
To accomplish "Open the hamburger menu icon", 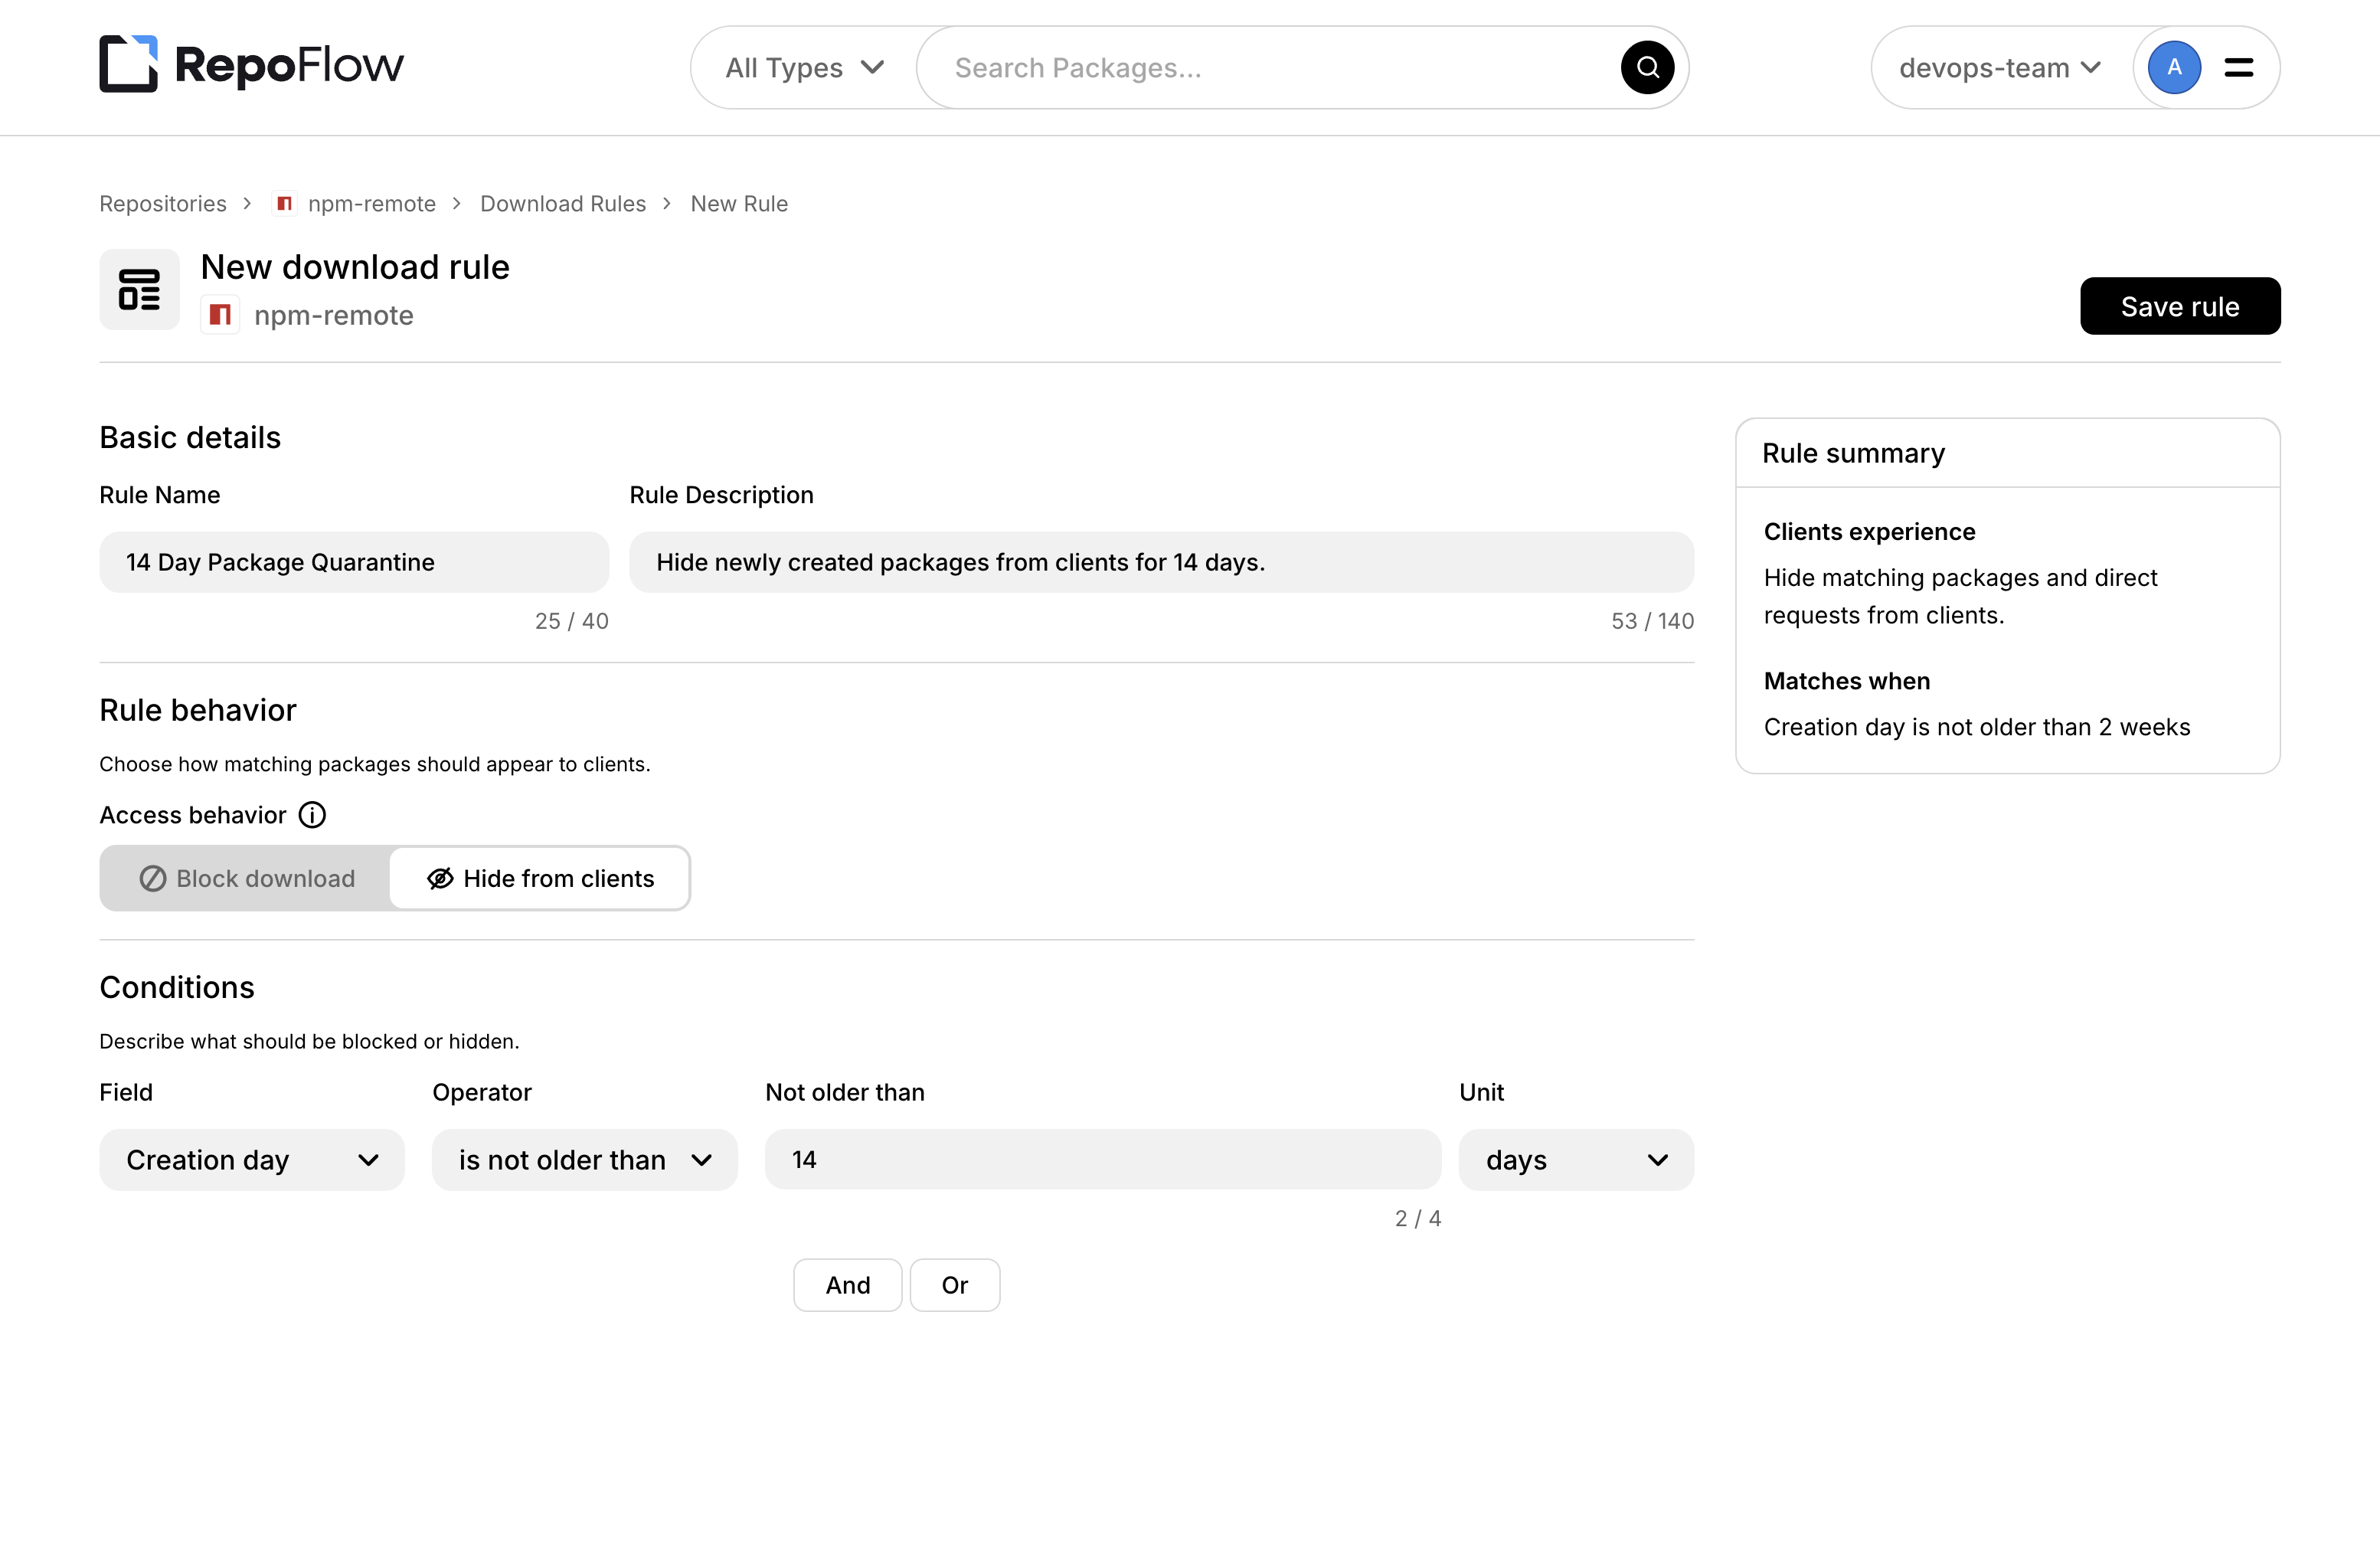I will pyautogui.click(x=2238, y=68).
